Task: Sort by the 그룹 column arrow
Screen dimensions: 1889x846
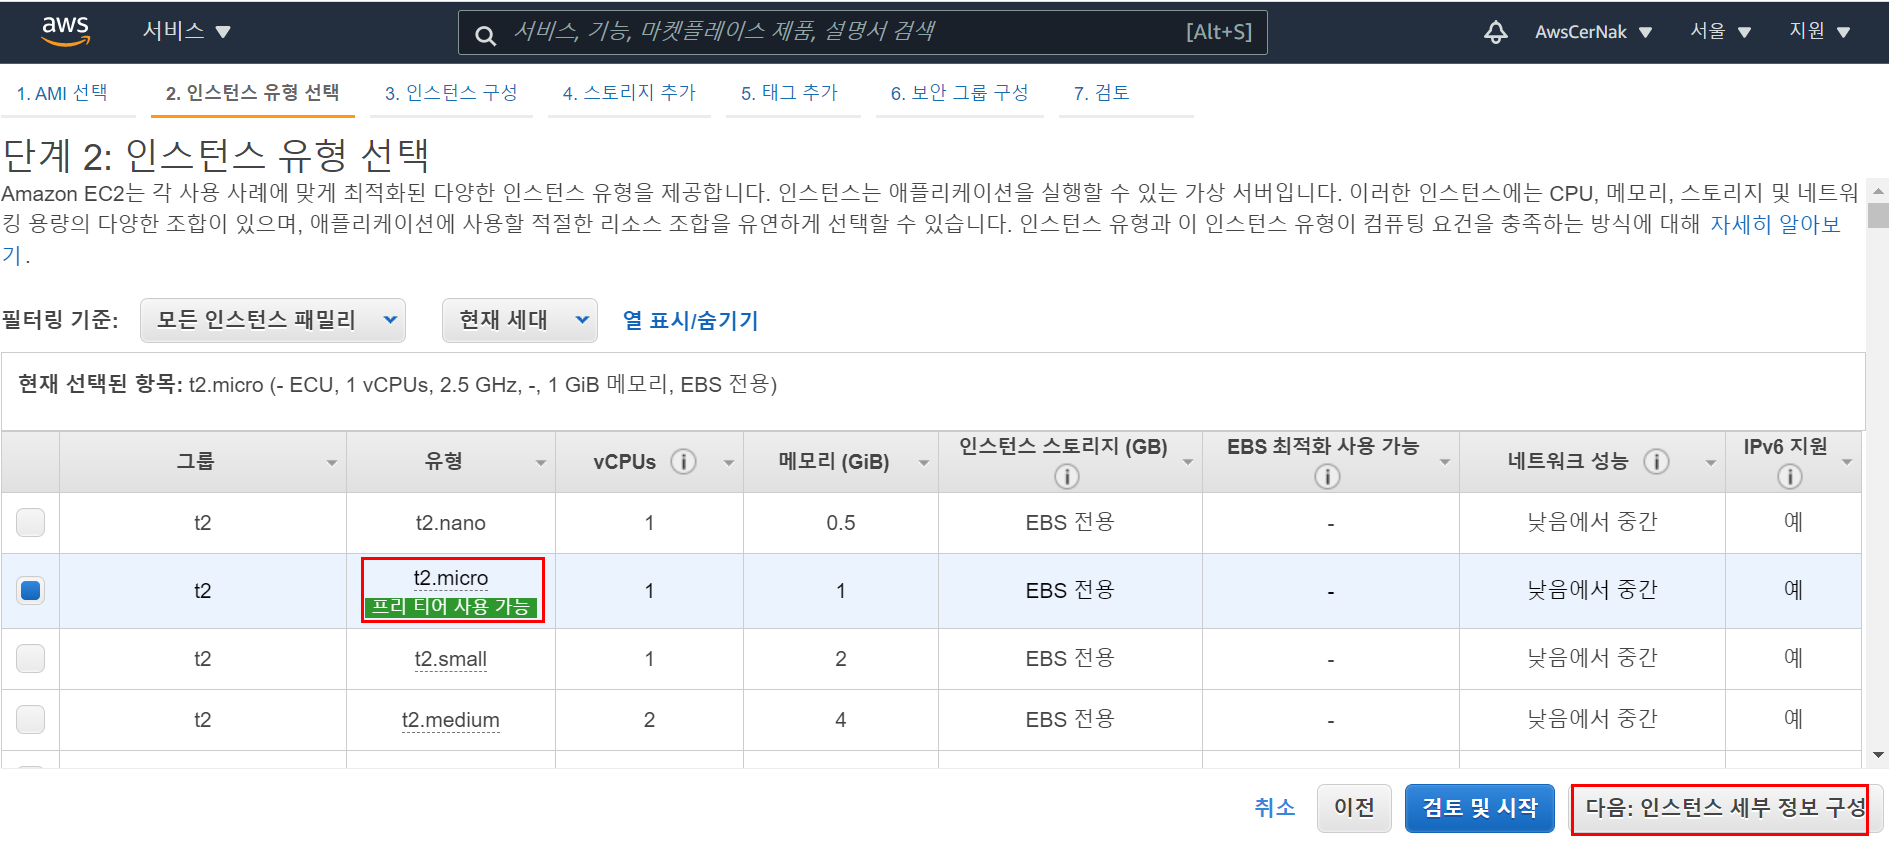Action: [332, 463]
